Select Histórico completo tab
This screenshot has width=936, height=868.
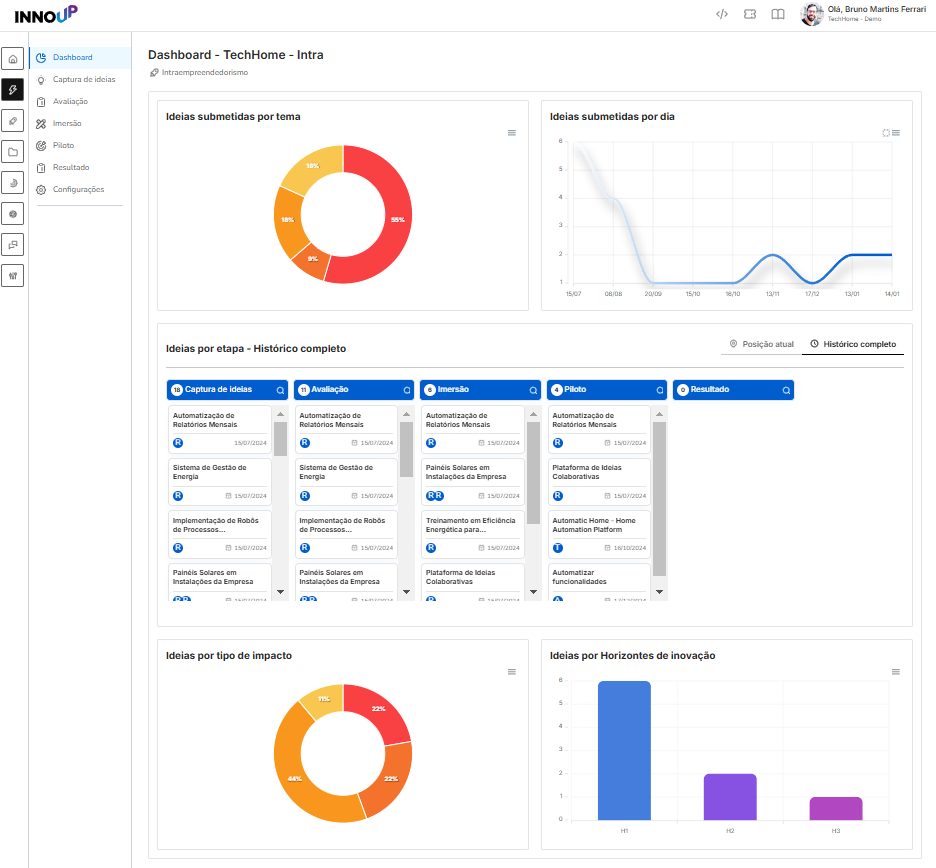pyautogui.click(x=852, y=344)
